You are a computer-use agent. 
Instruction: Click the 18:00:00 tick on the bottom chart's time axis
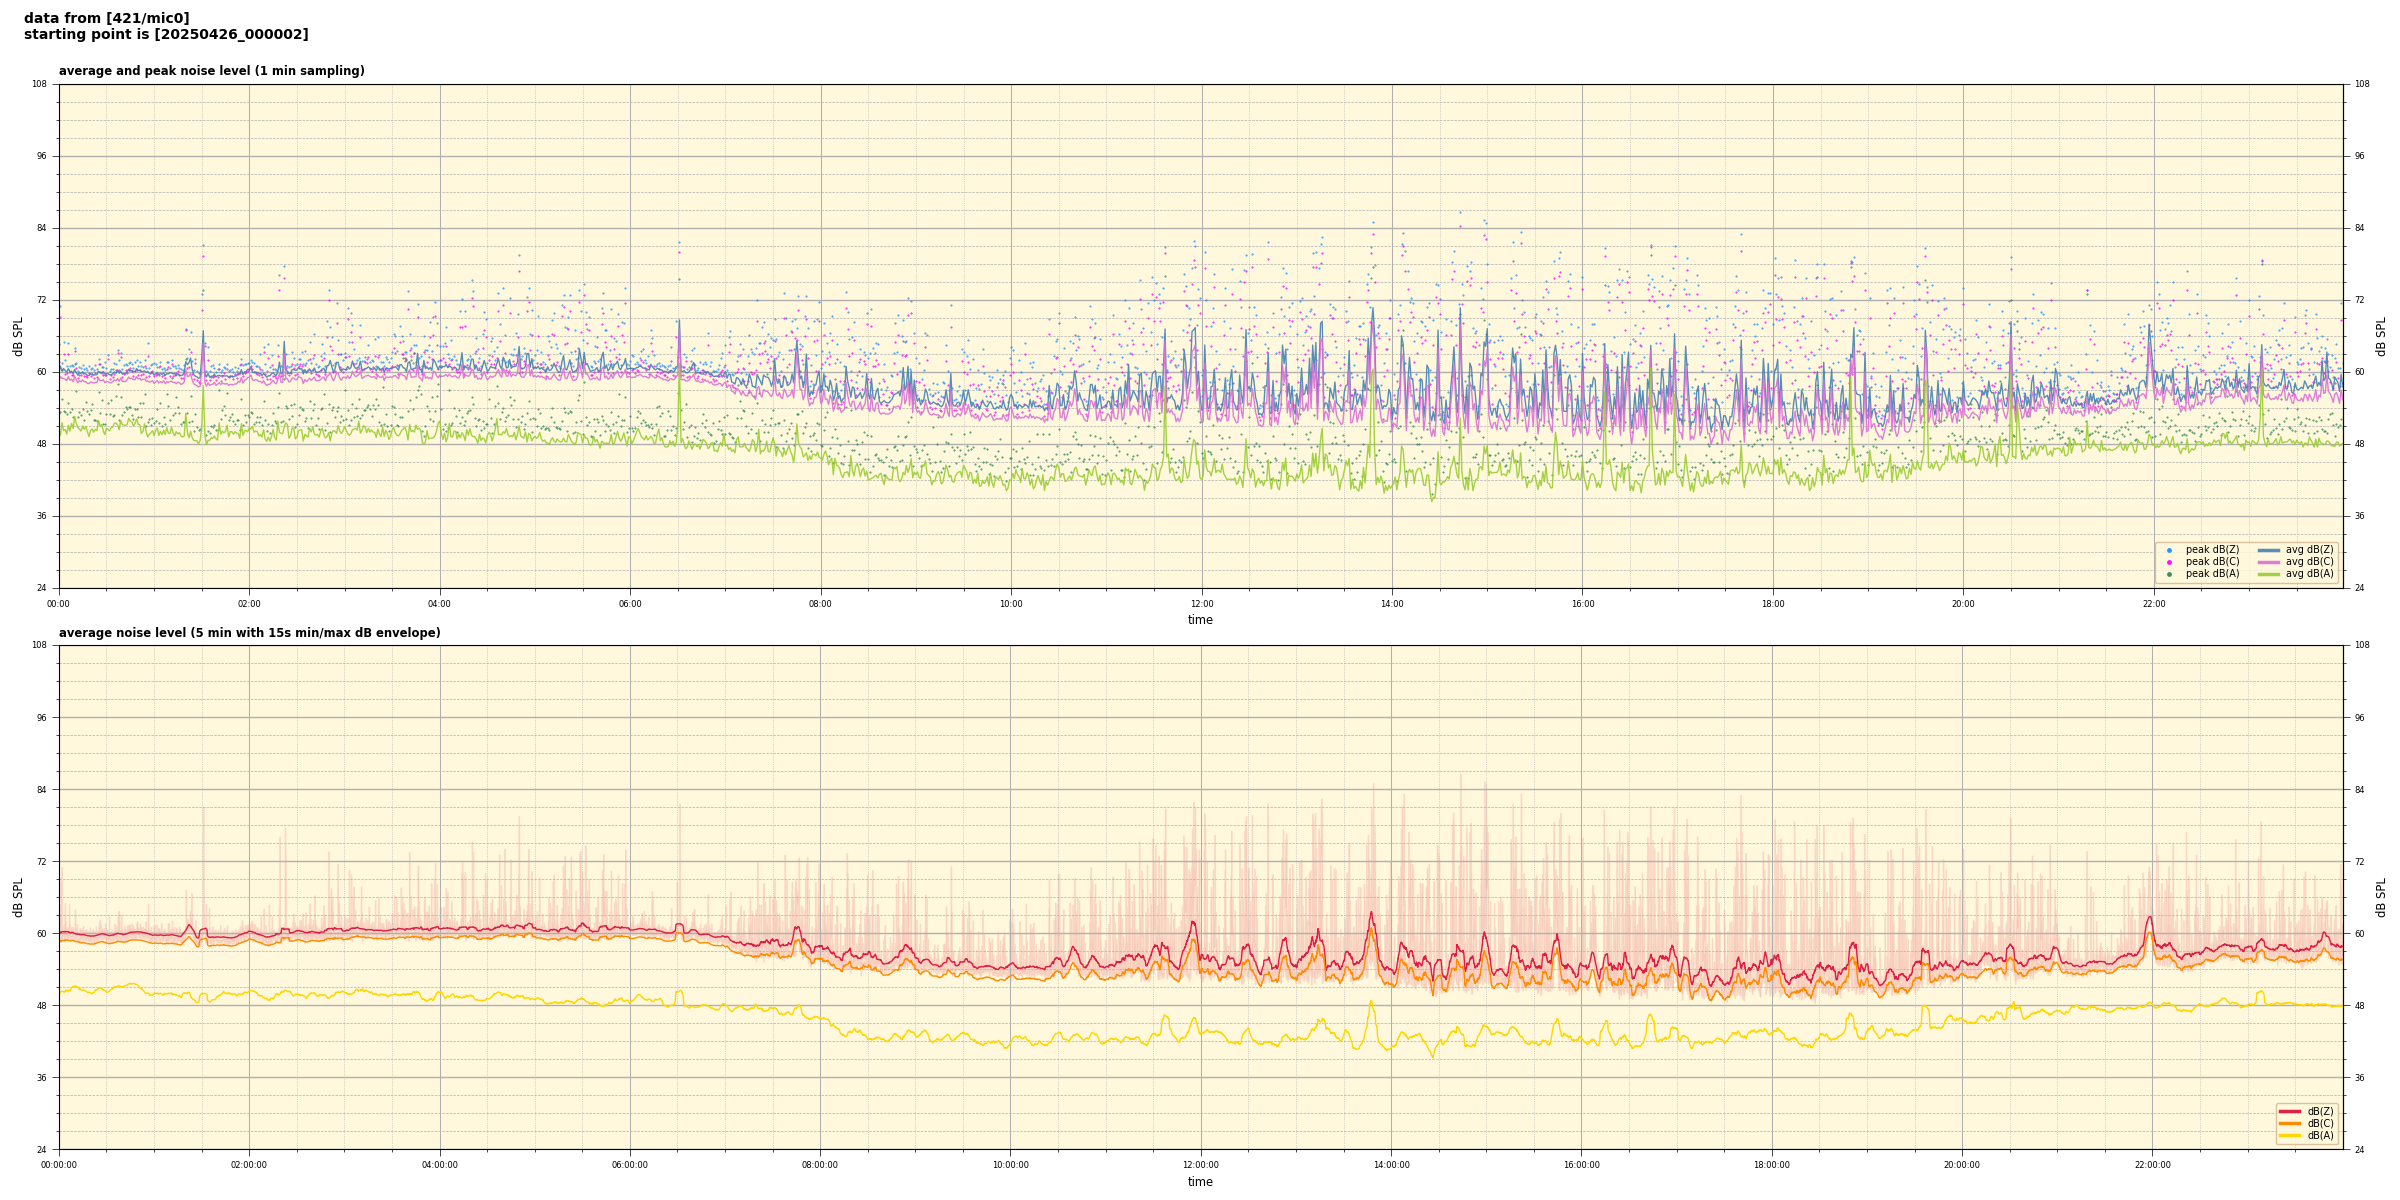1772,1165
